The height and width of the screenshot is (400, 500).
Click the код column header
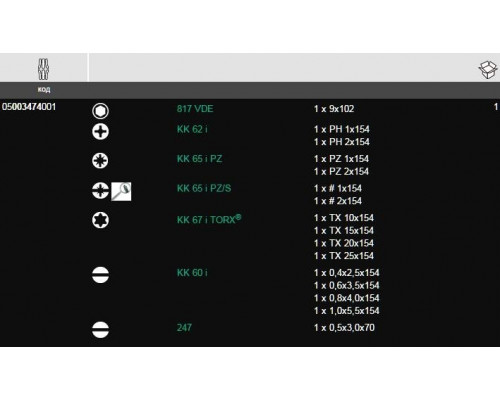click(44, 89)
